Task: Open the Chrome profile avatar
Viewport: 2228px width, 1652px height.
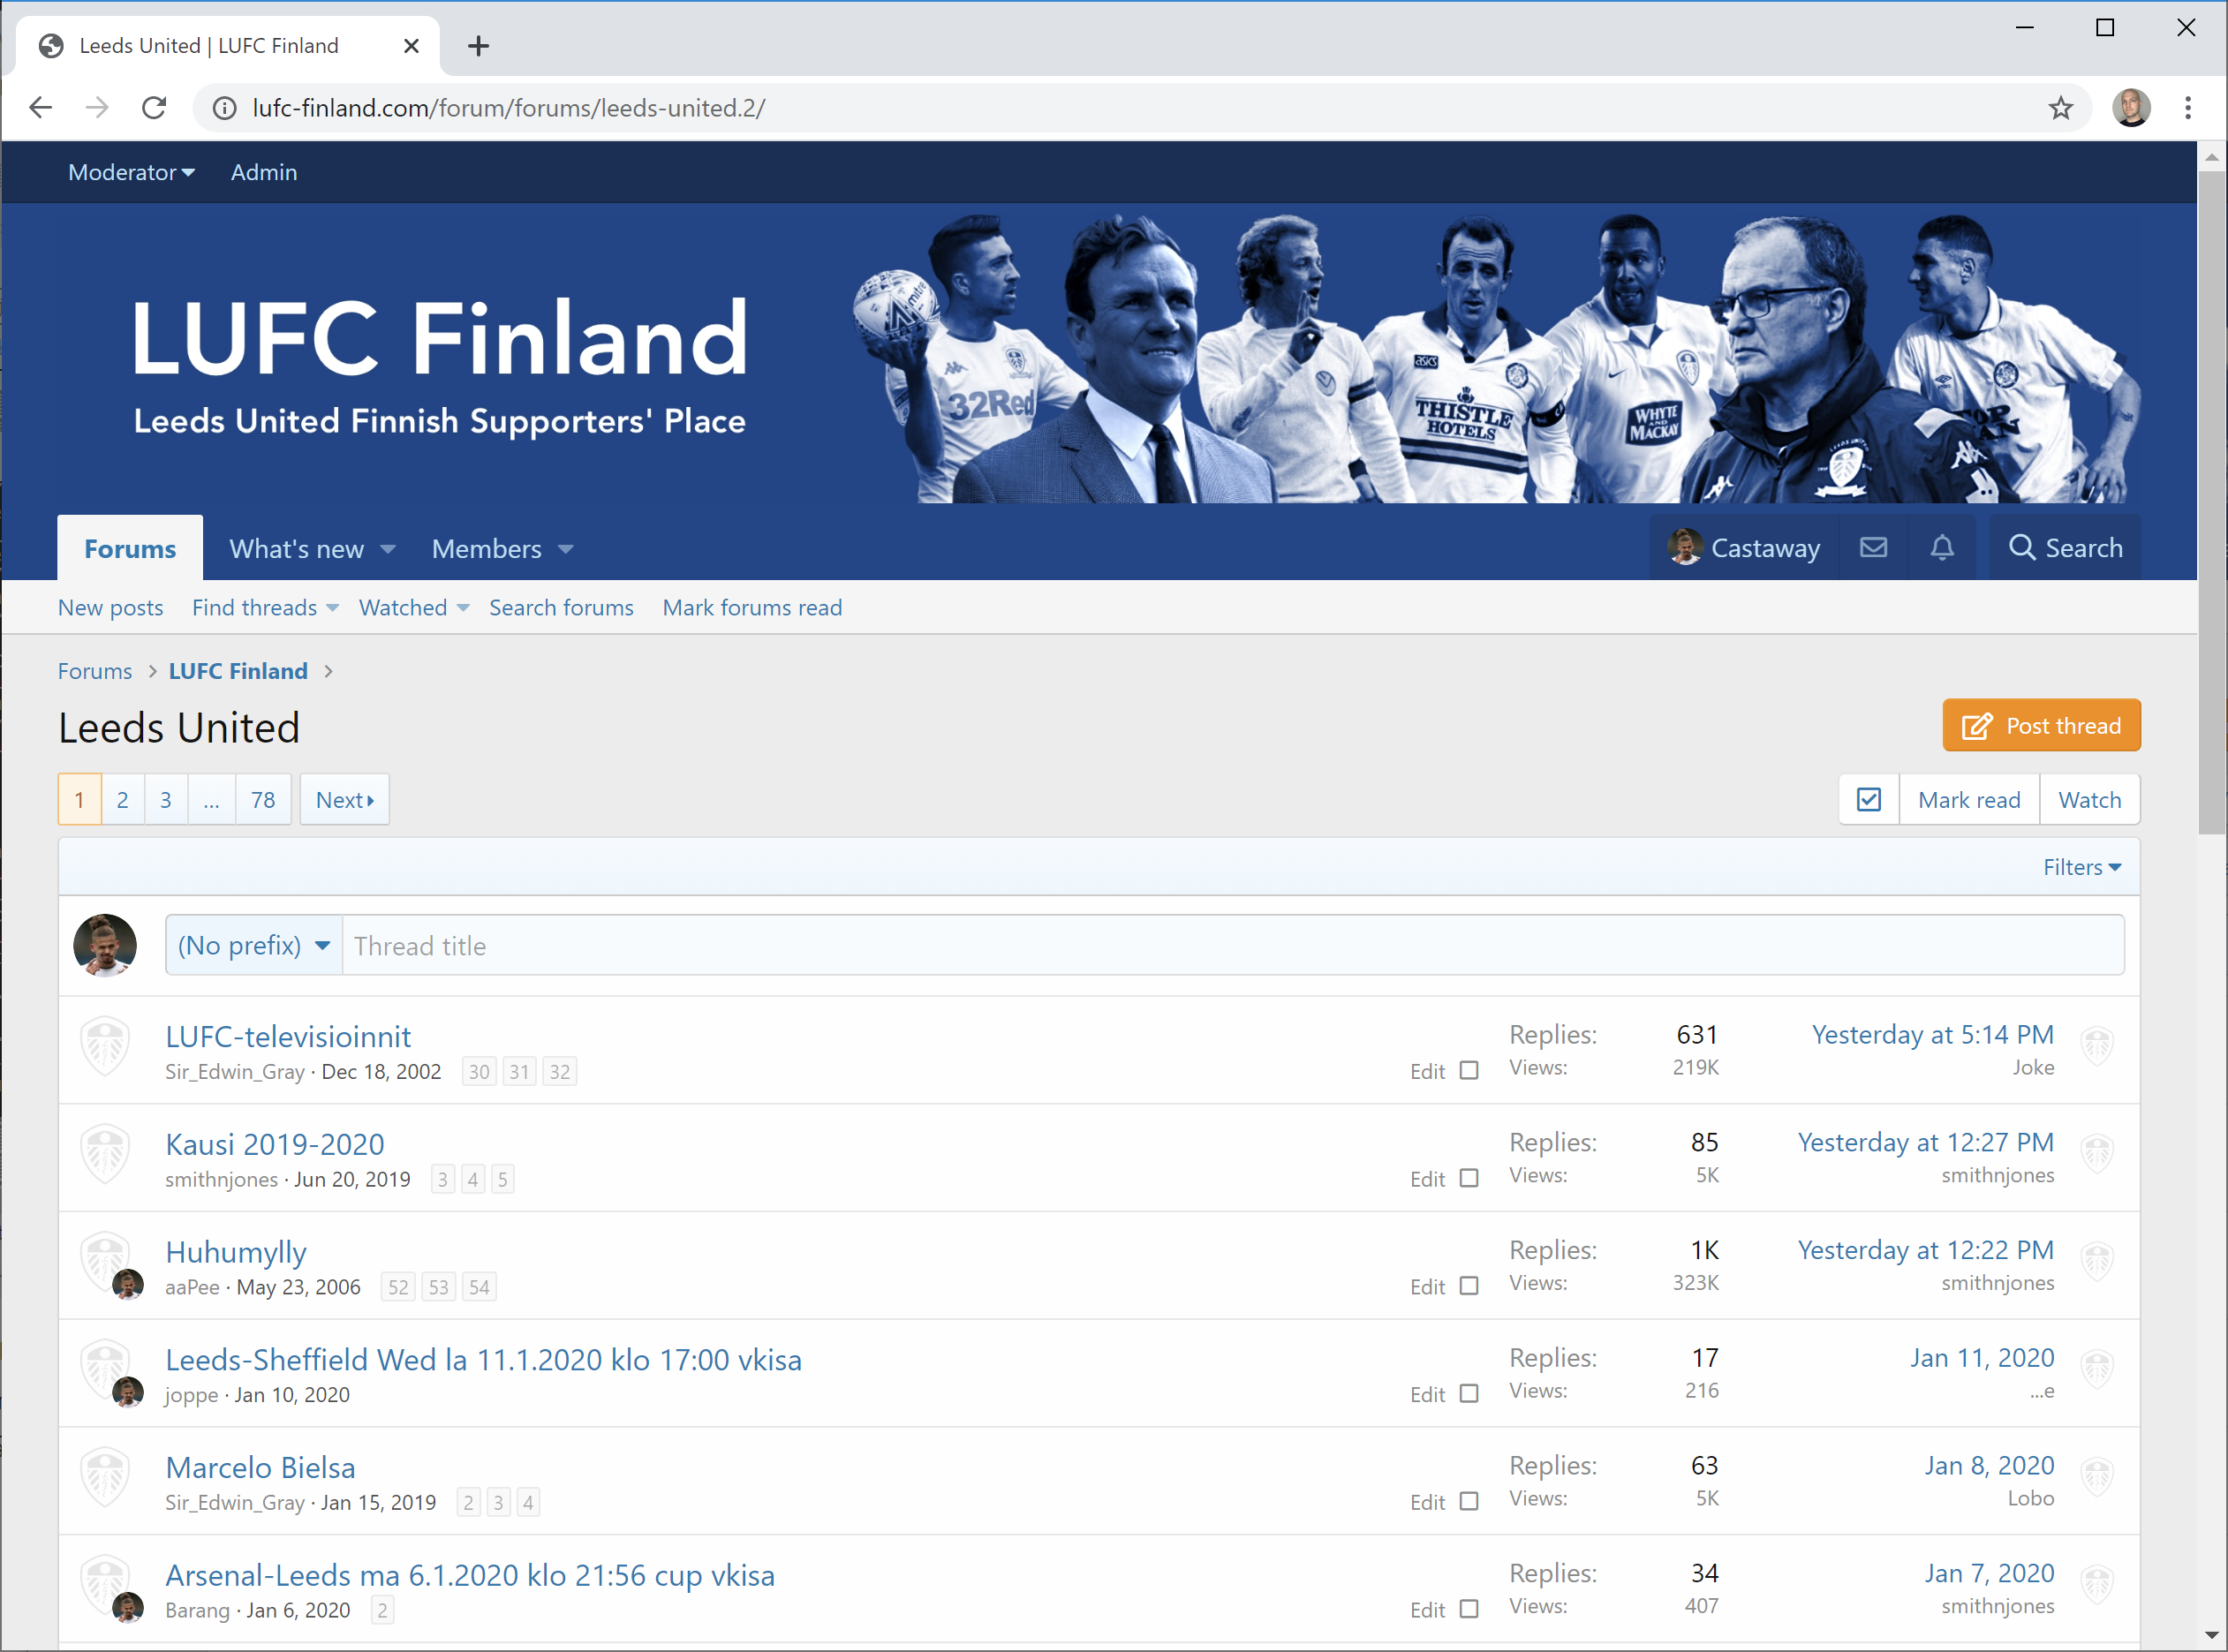Action: point(2131,108)
